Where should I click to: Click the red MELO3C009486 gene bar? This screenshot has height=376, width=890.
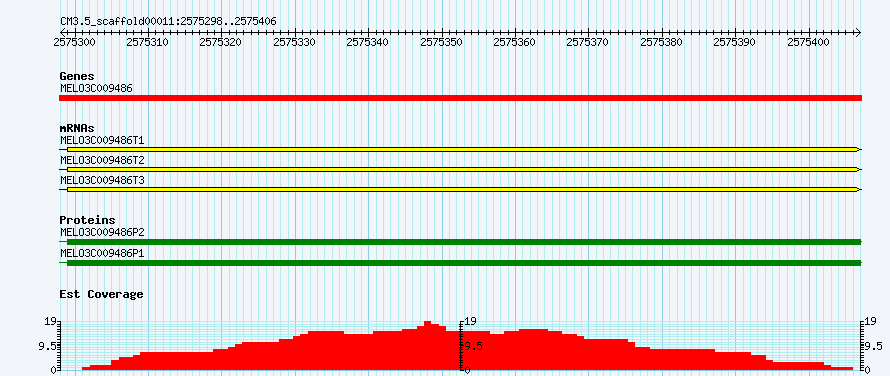[460, 98]
